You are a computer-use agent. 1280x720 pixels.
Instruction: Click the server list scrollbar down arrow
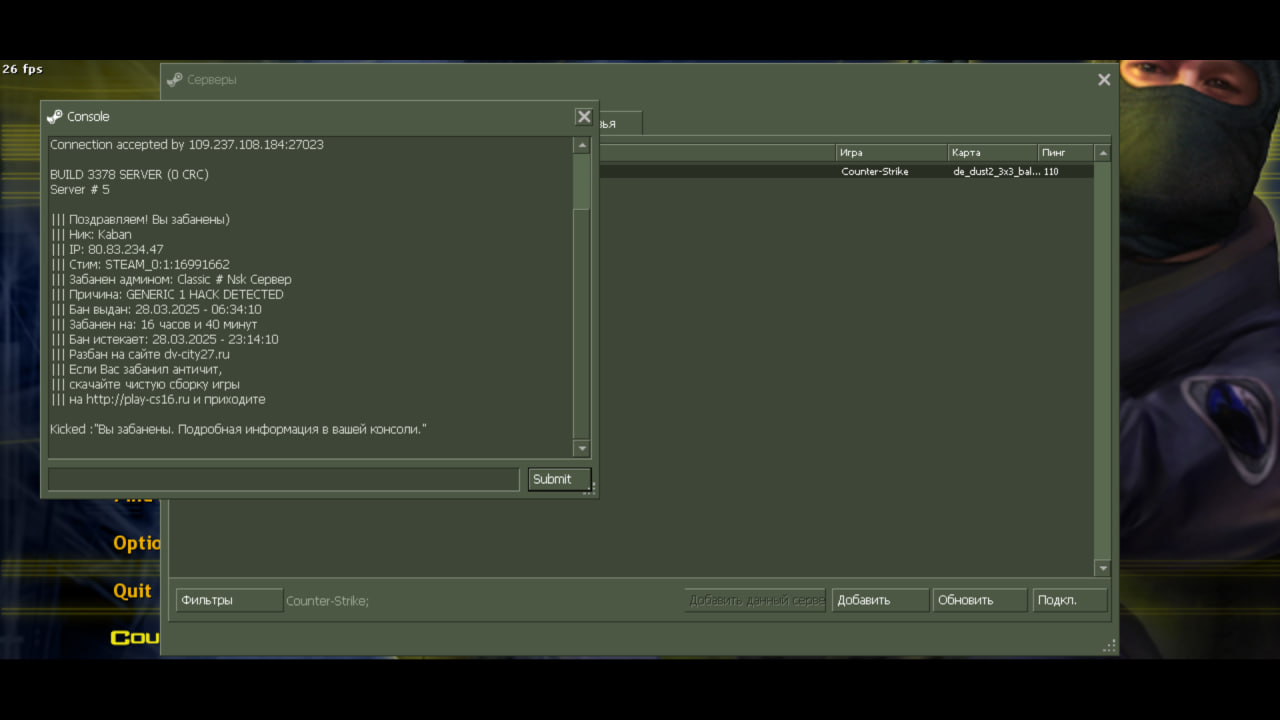1103,568
